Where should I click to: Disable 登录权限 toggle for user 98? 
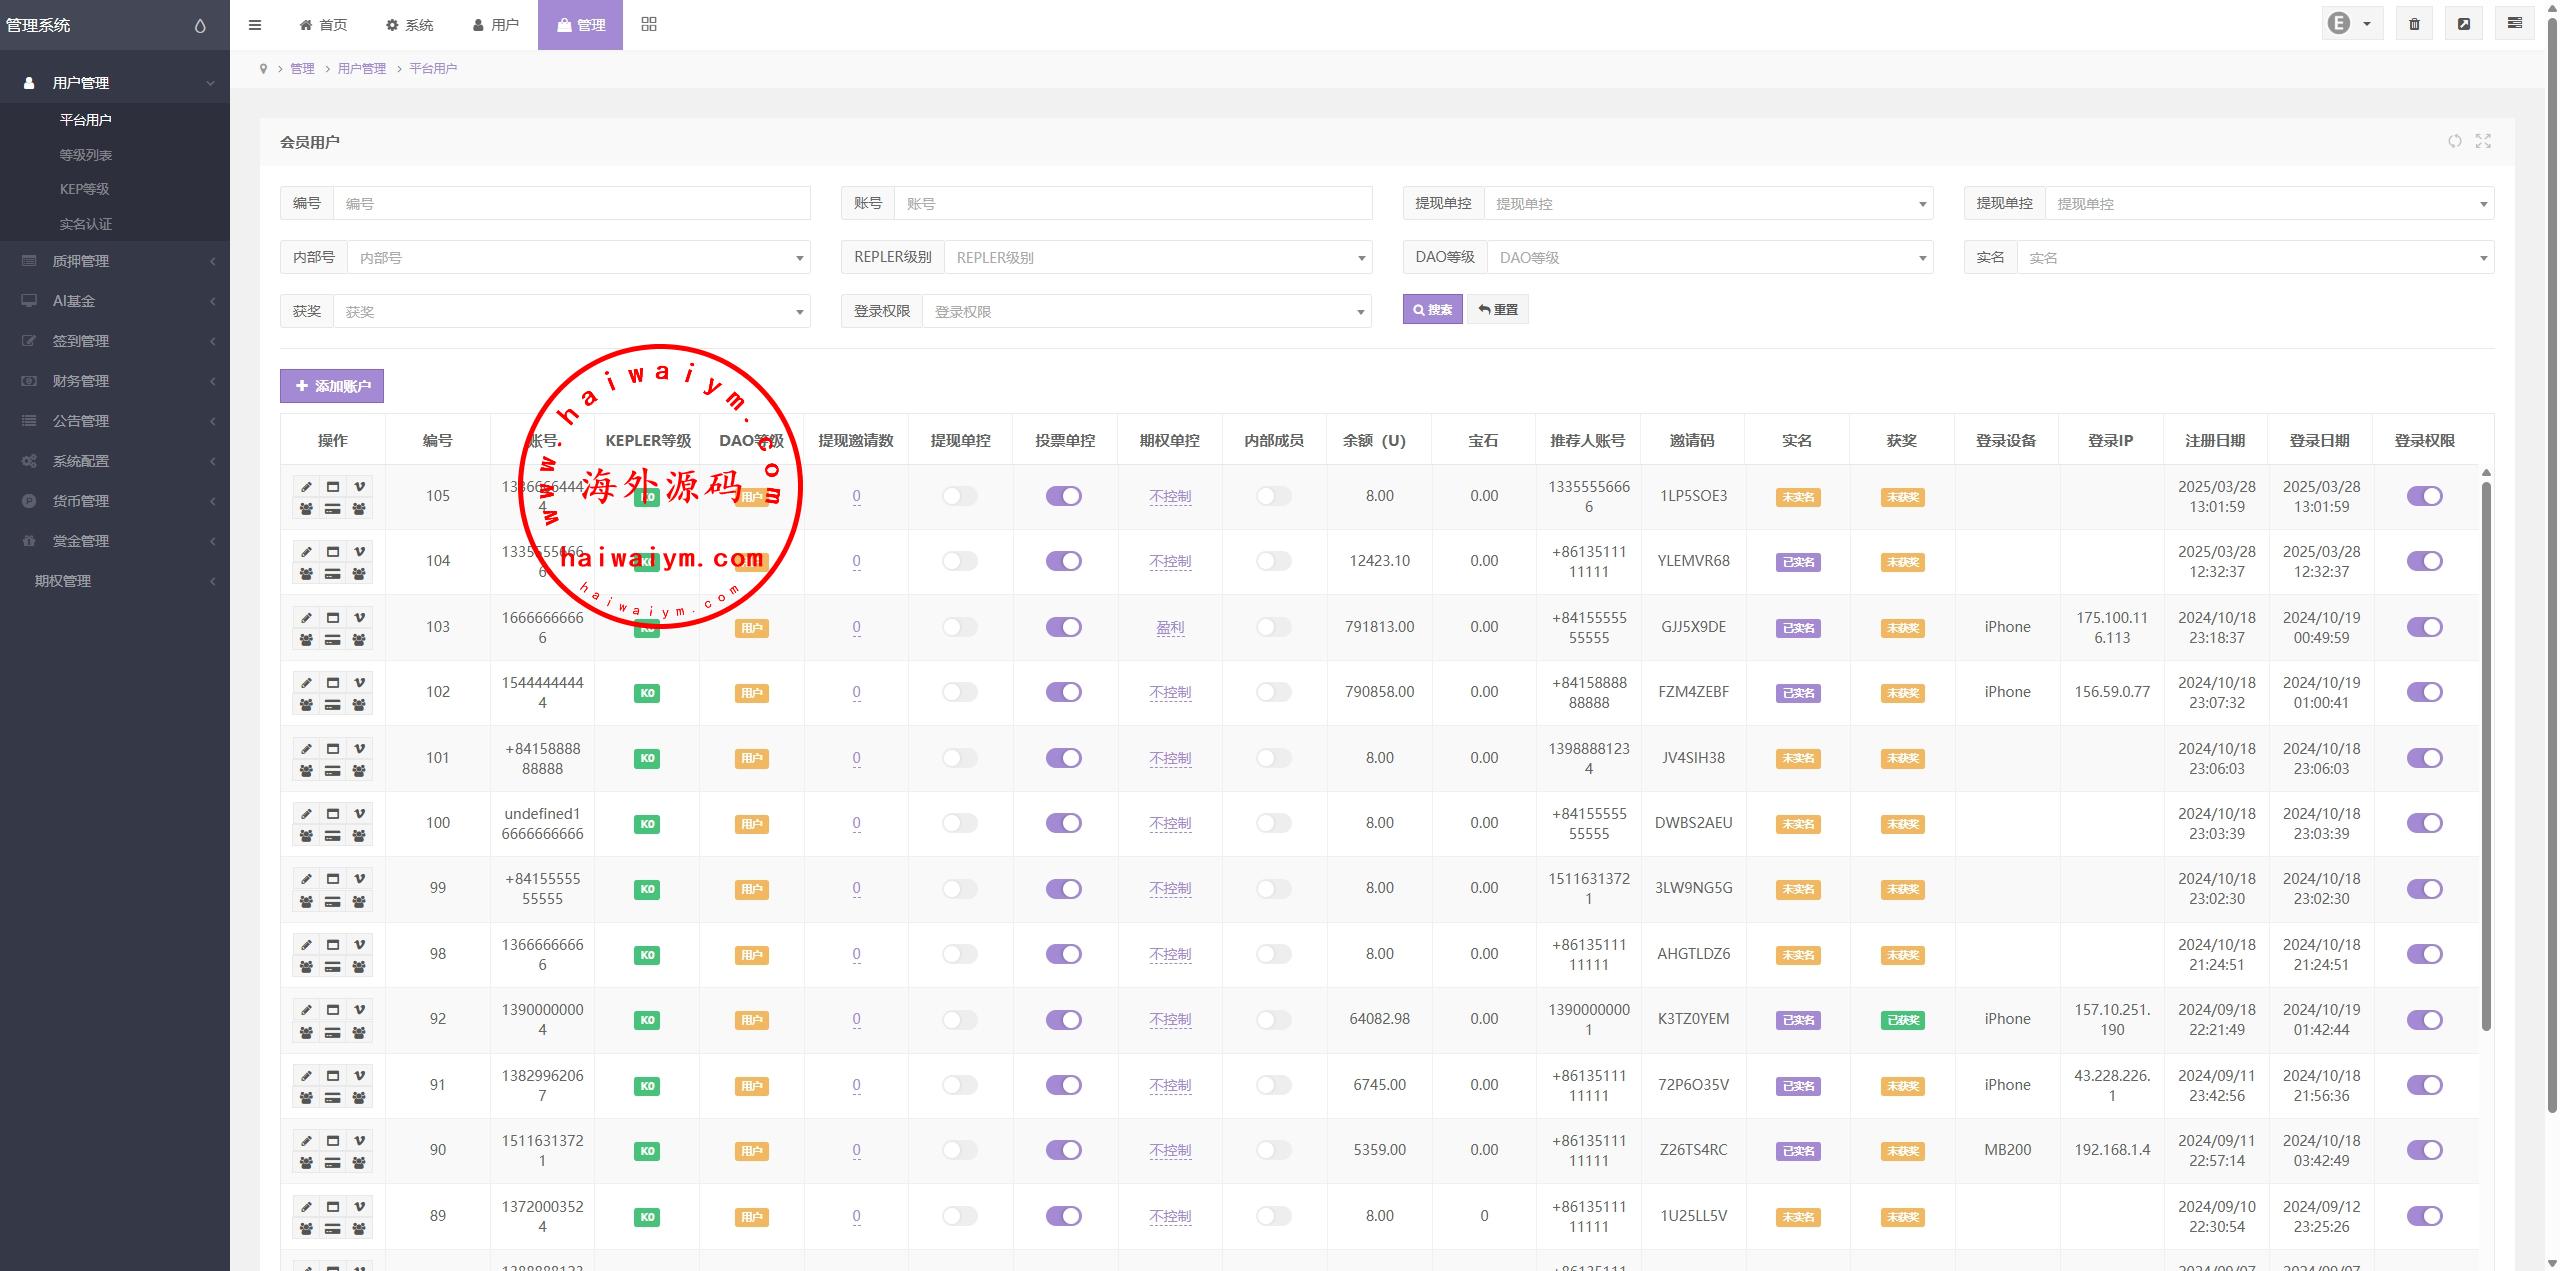[2424, 954]
